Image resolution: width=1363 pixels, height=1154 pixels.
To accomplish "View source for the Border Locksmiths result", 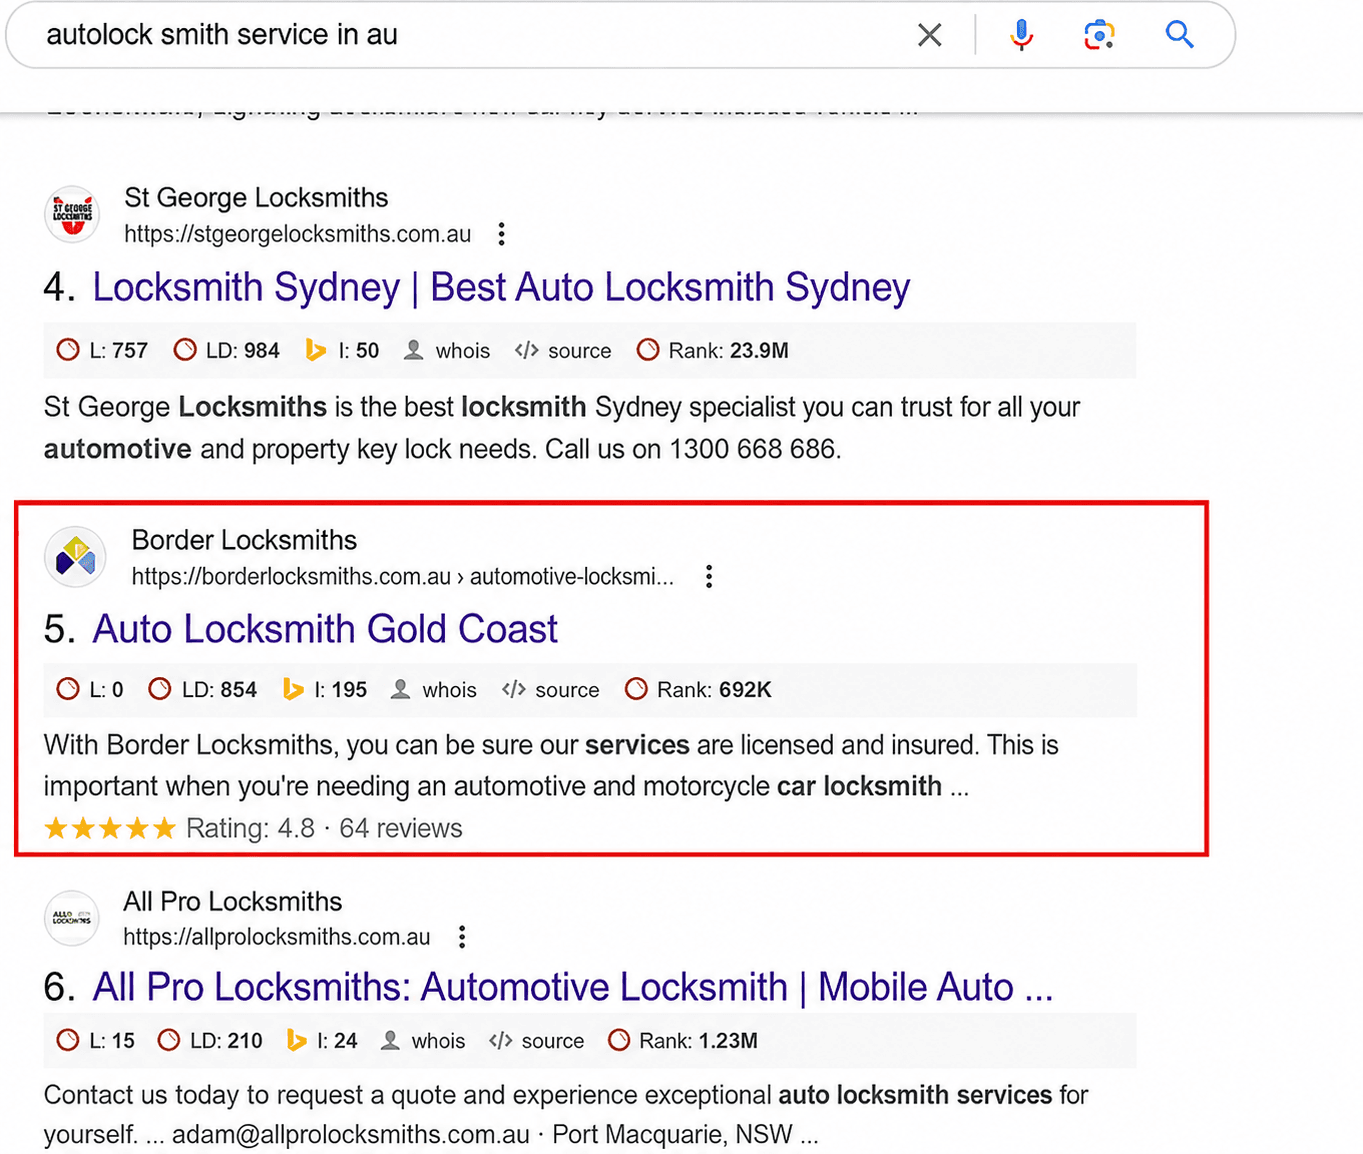I will click(x=551, y=690).
